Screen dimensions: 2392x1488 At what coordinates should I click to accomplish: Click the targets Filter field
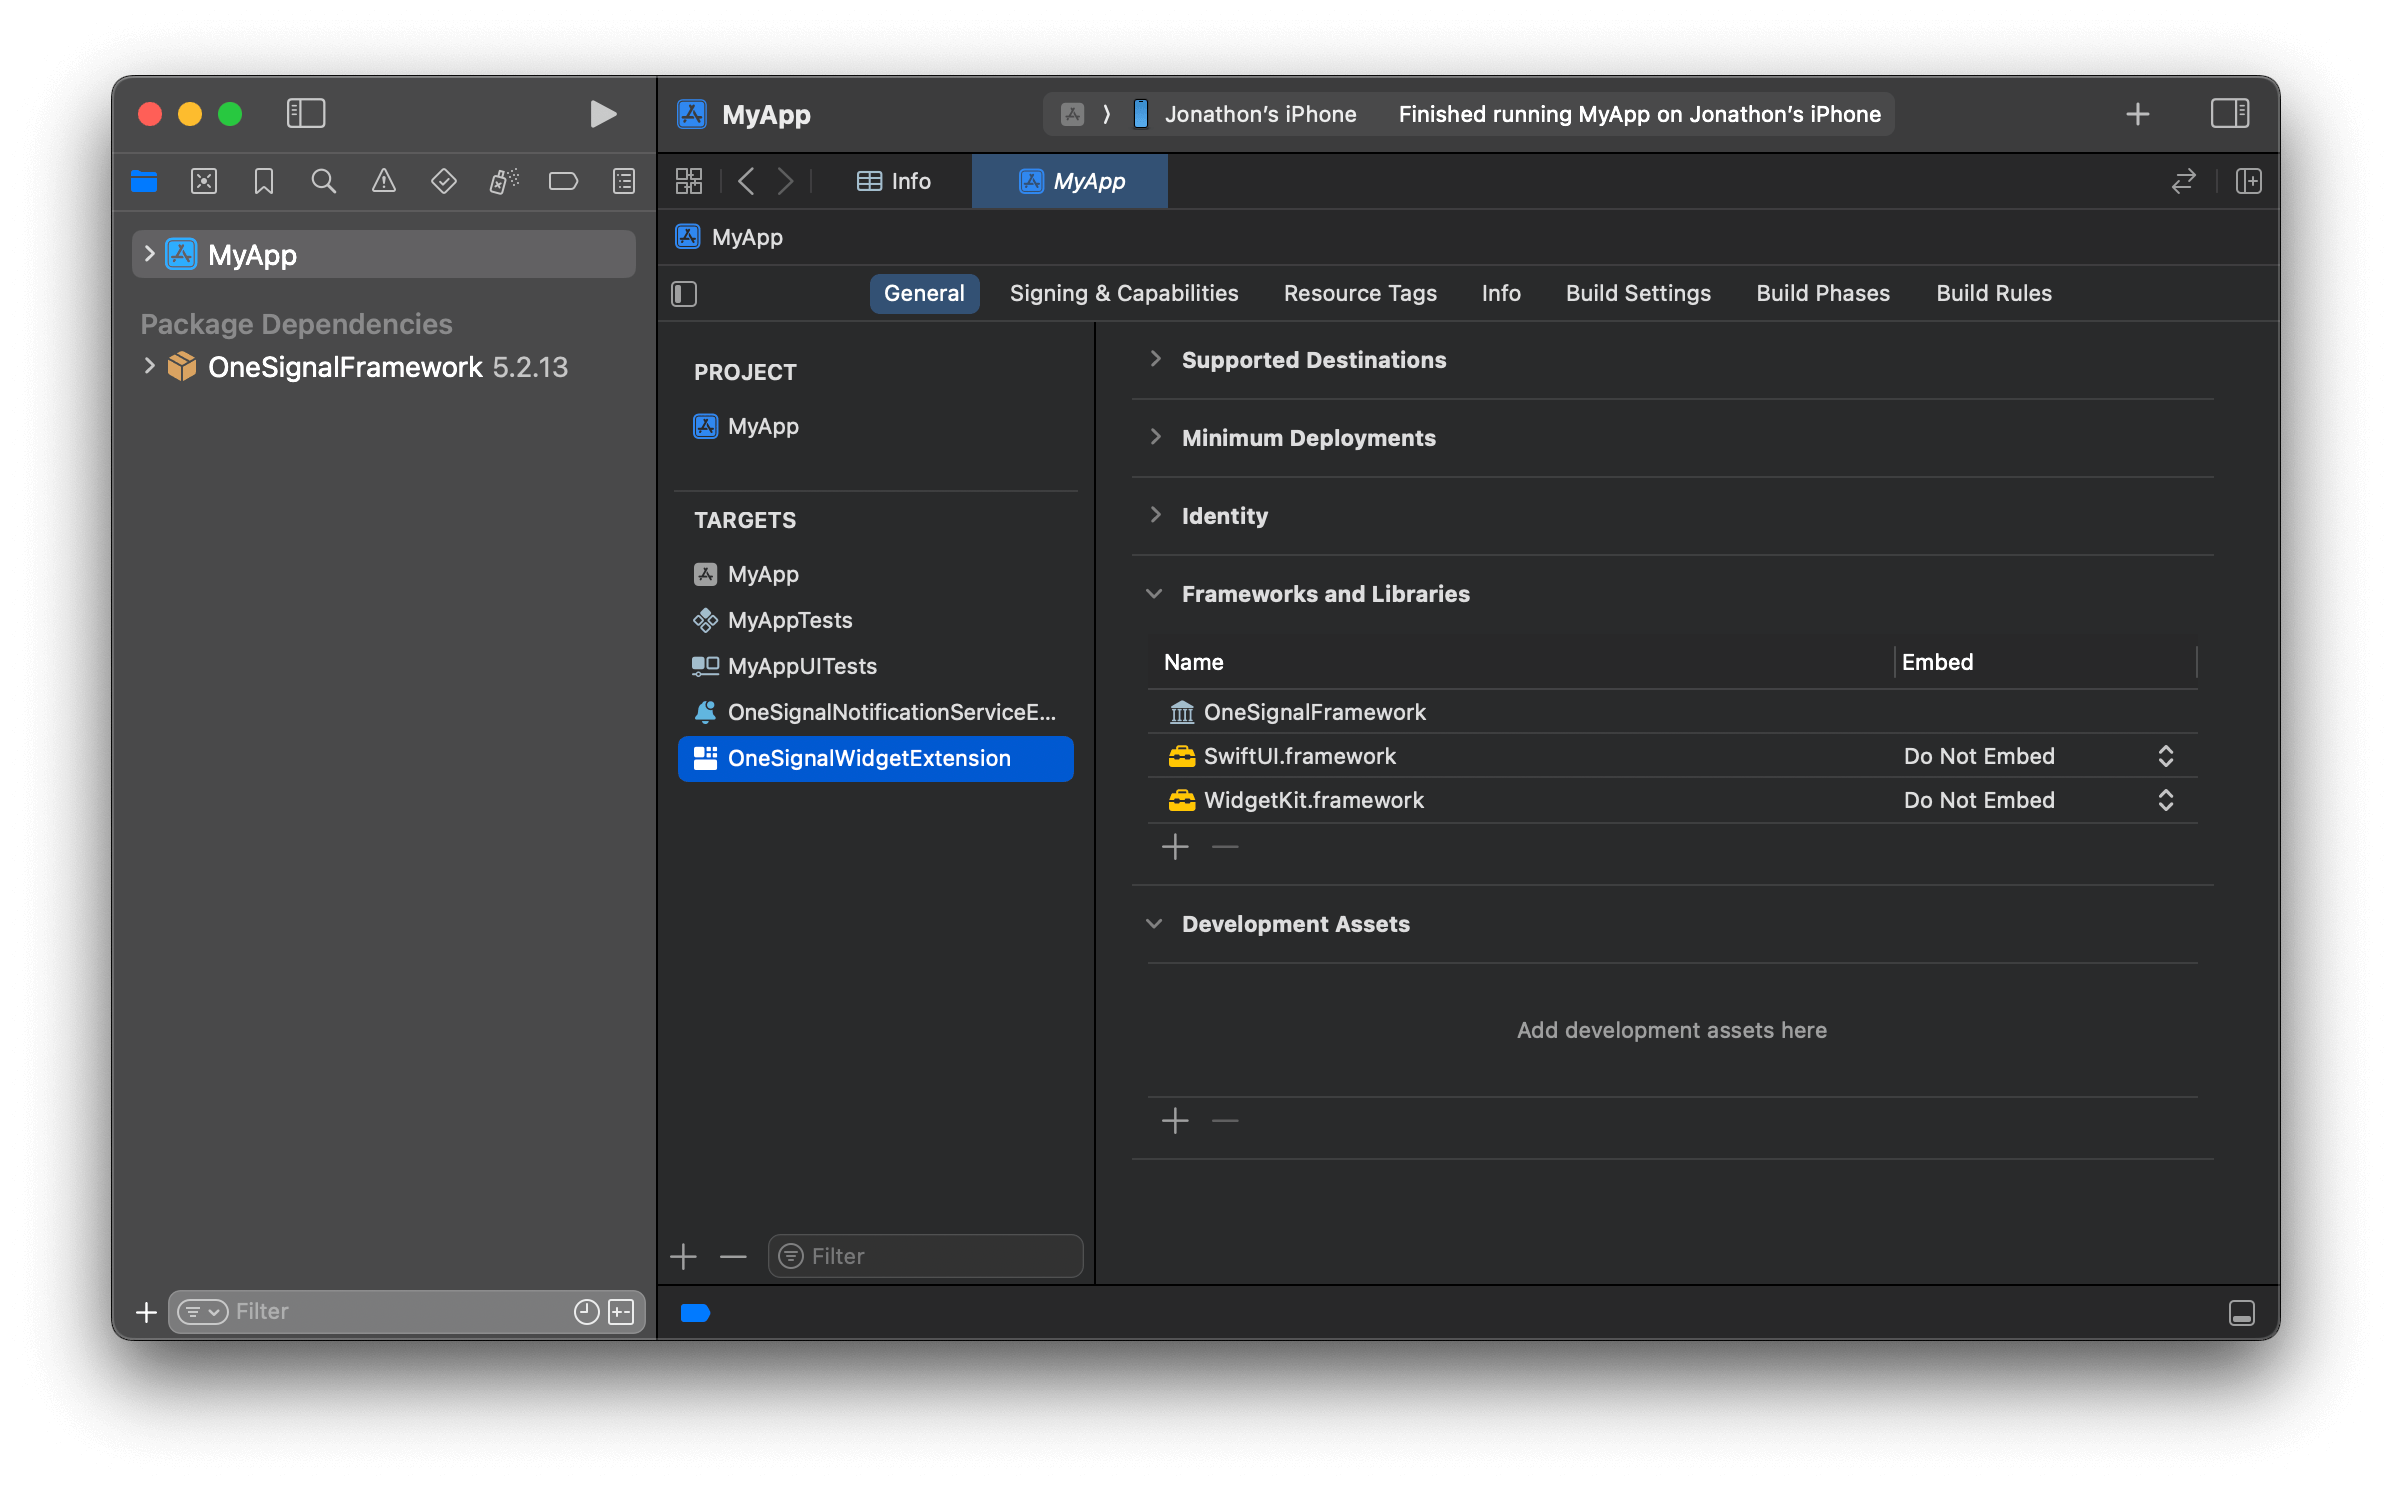click(926, 1256)
